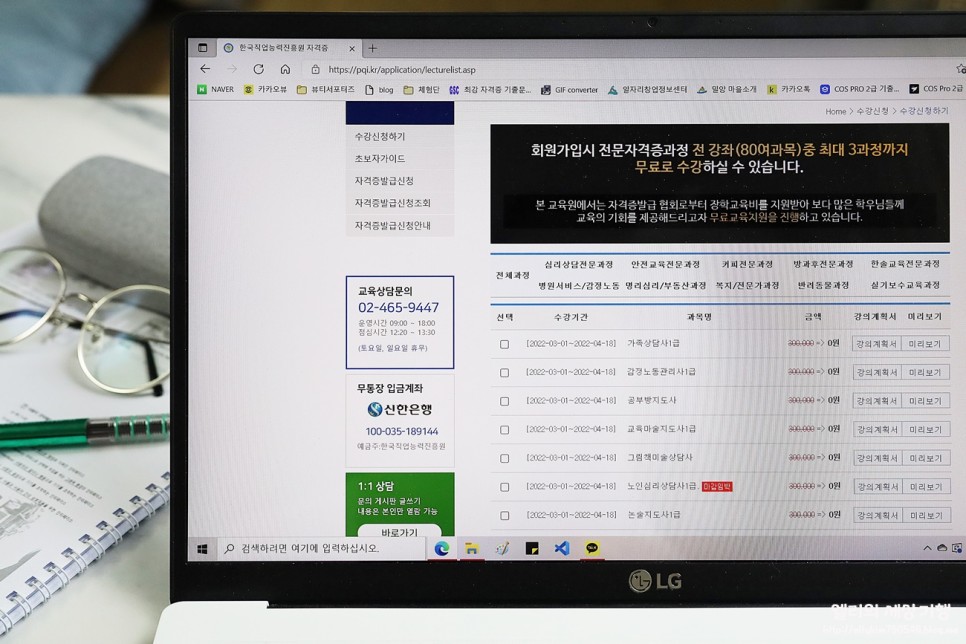Select the 심리상담전문과정 category

coord(578,264)
